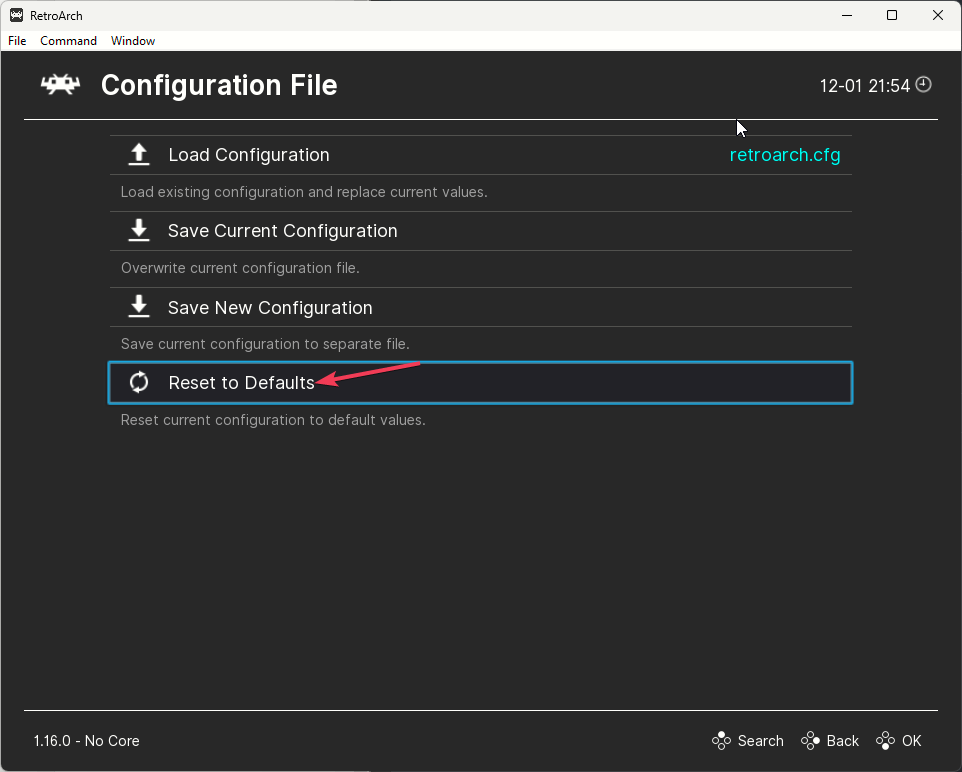Click the OK gamepad button icon
The width and height of the screenshot is (962, 772).
(x=885, y=741)
